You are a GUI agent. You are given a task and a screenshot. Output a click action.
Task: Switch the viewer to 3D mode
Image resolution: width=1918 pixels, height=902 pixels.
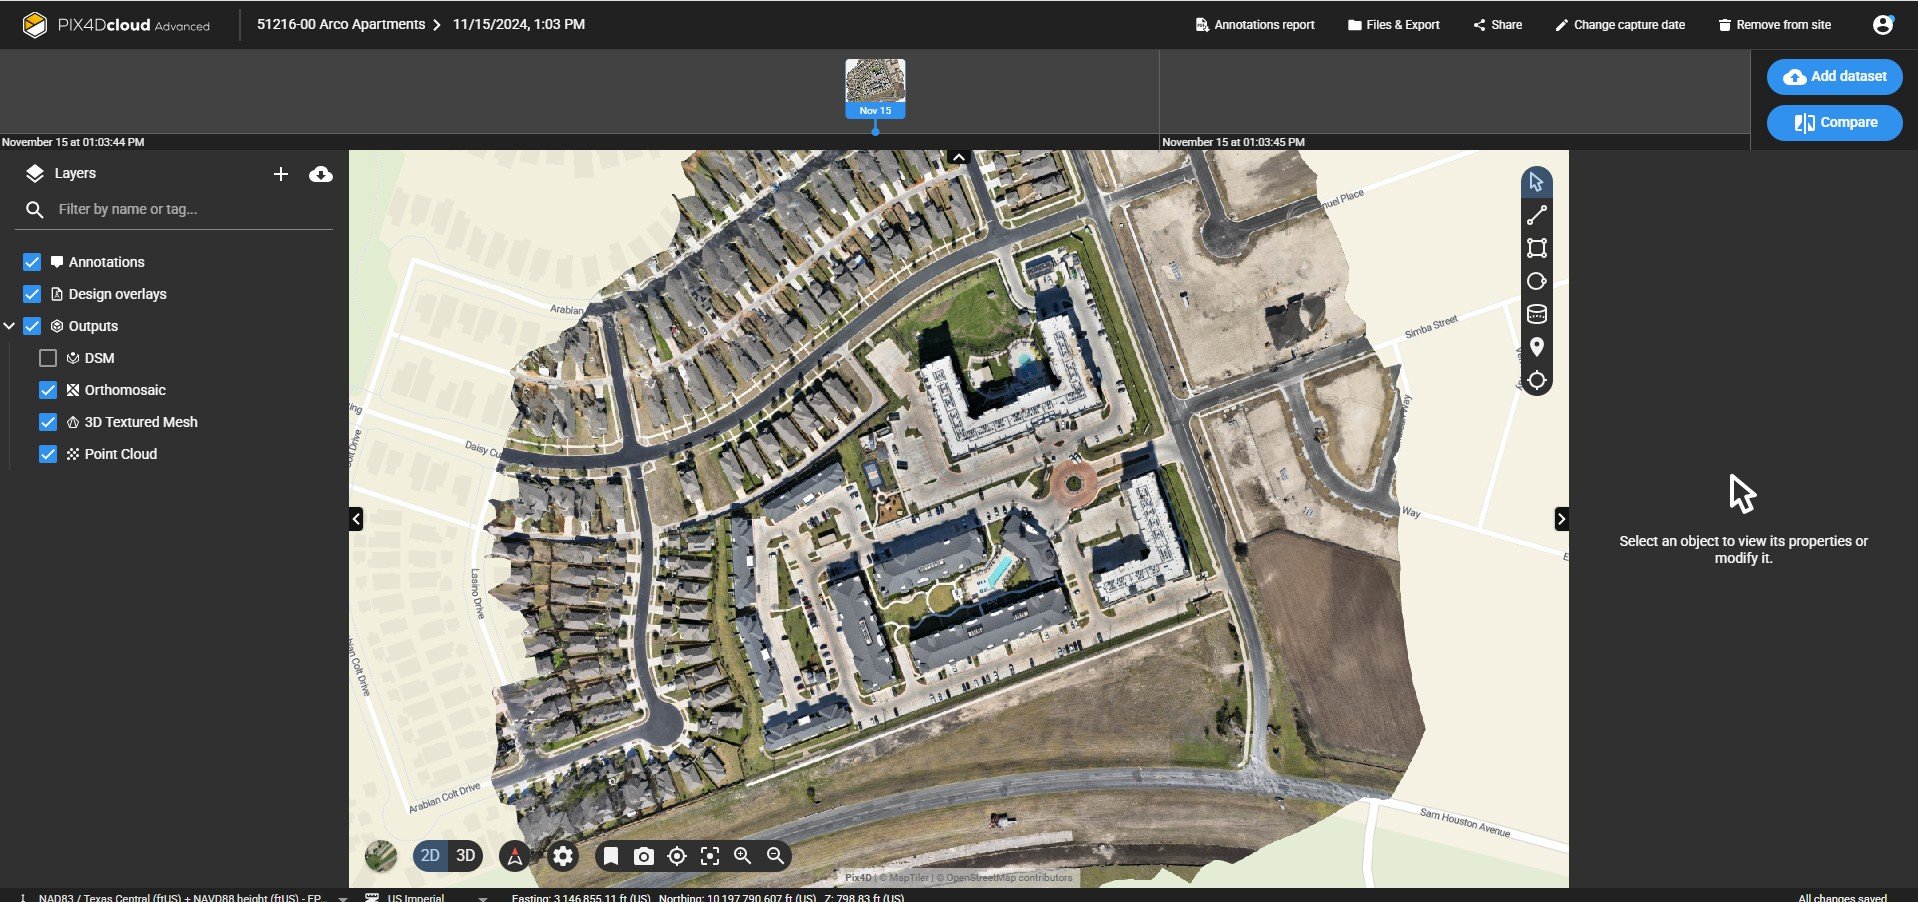click(466, 856)
